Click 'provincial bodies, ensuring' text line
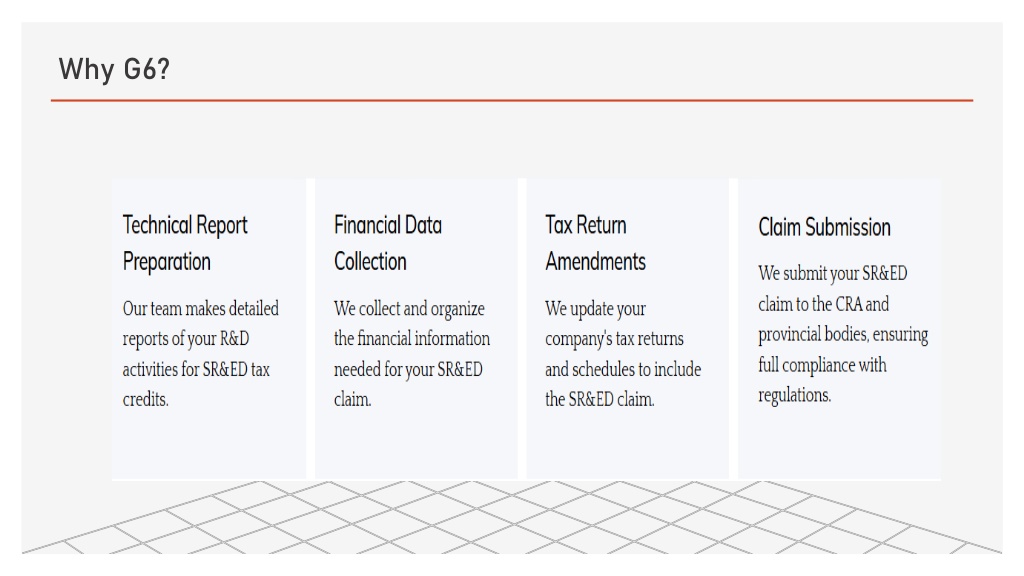Screen dimensions: 1024x576 [x=843, y=334]
